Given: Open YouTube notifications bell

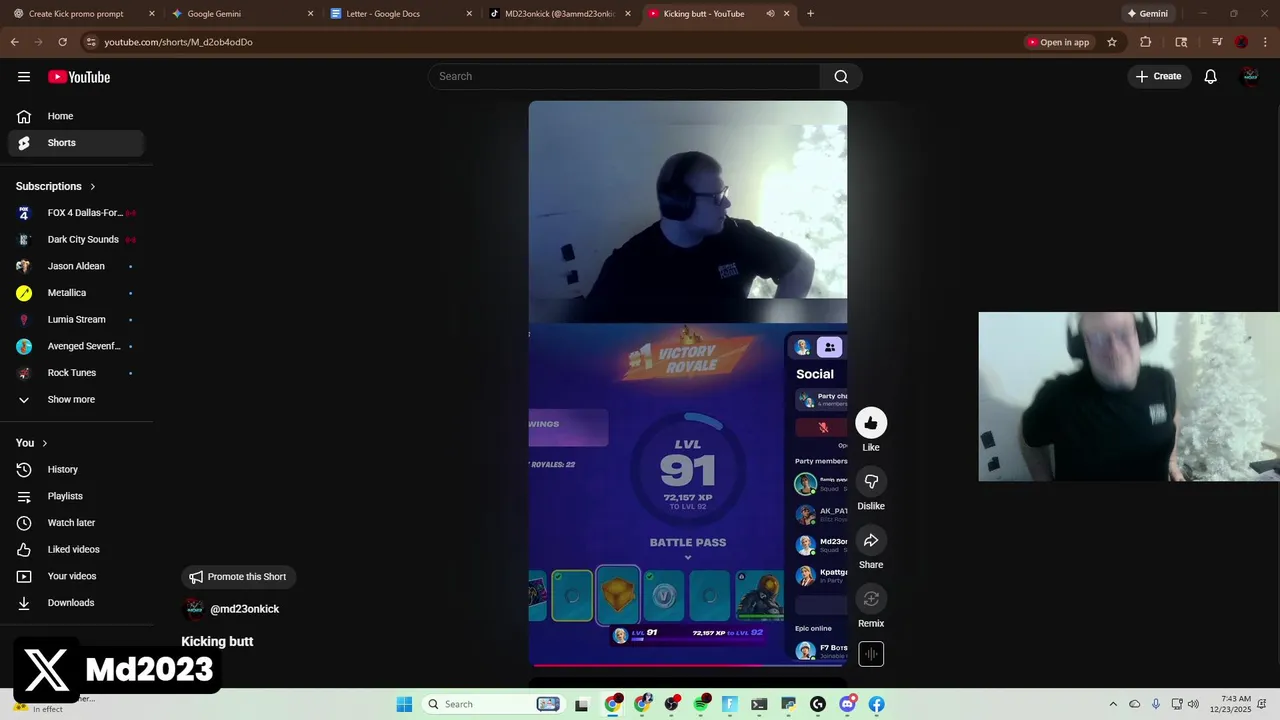Looking at the screenshot, I should click(x=1210, y=77).
